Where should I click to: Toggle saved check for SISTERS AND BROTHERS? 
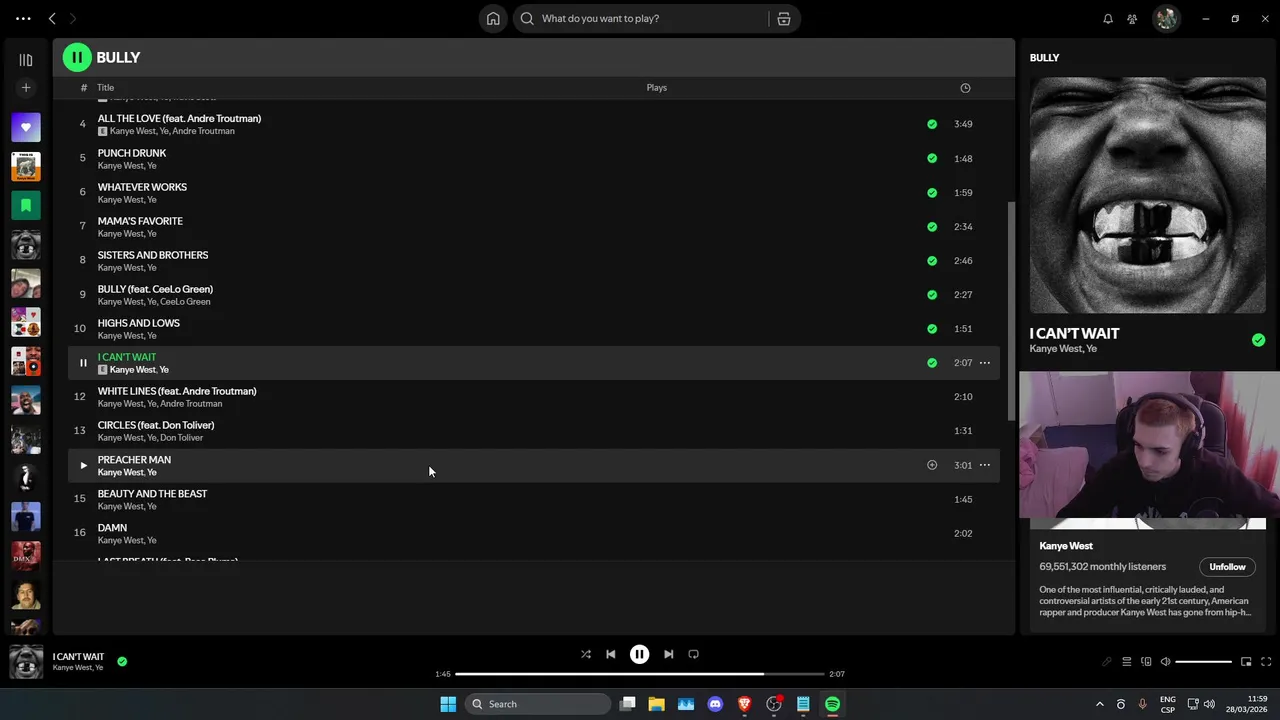932,260
